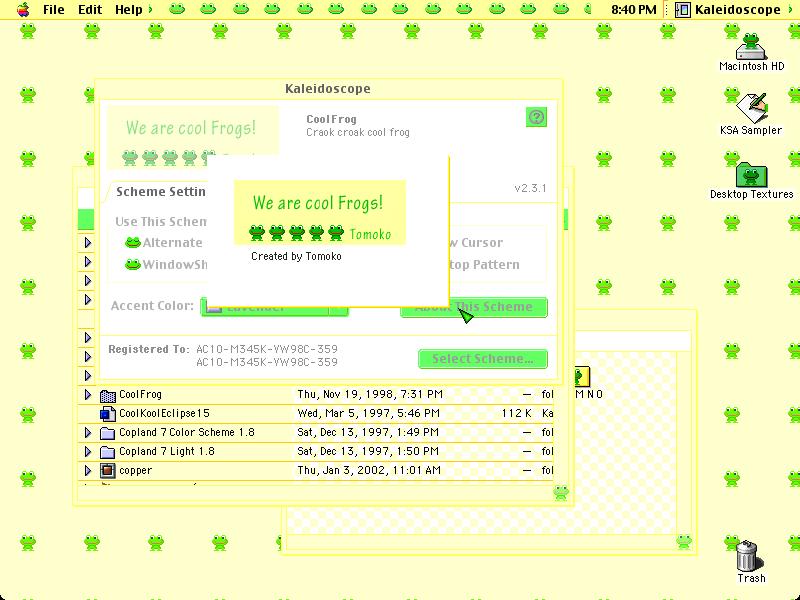Select the copper folder icon

coord(107,470)
